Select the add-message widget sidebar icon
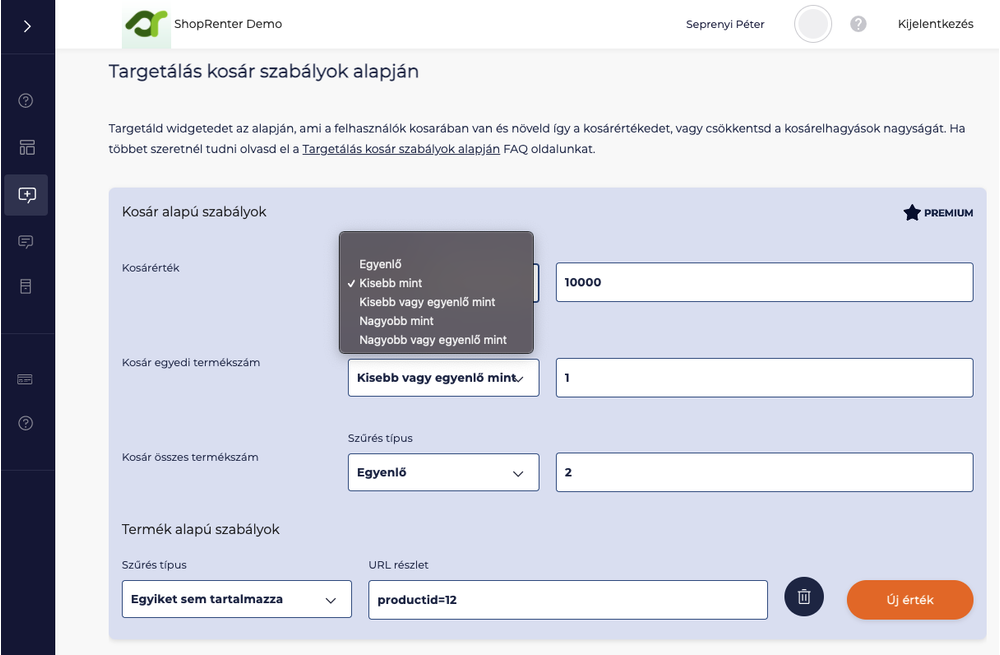1000x655 pixels. 26,195
